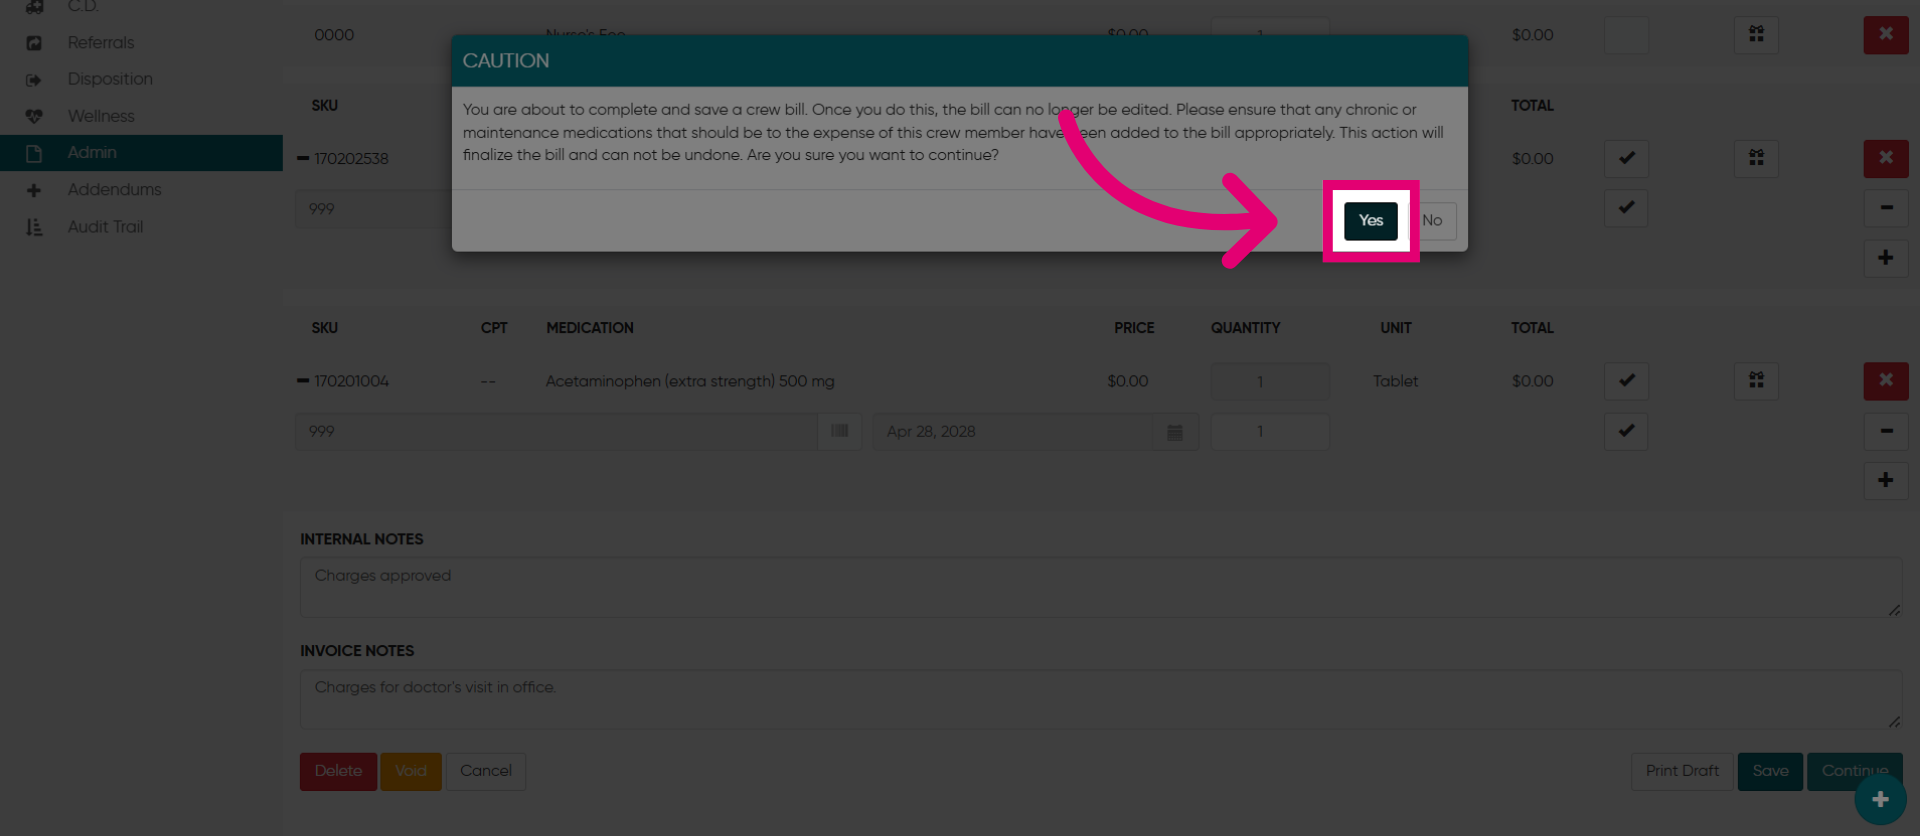
Task: Remove the lot line under 170202538 with minus
Action: (x=1885, y=208)
